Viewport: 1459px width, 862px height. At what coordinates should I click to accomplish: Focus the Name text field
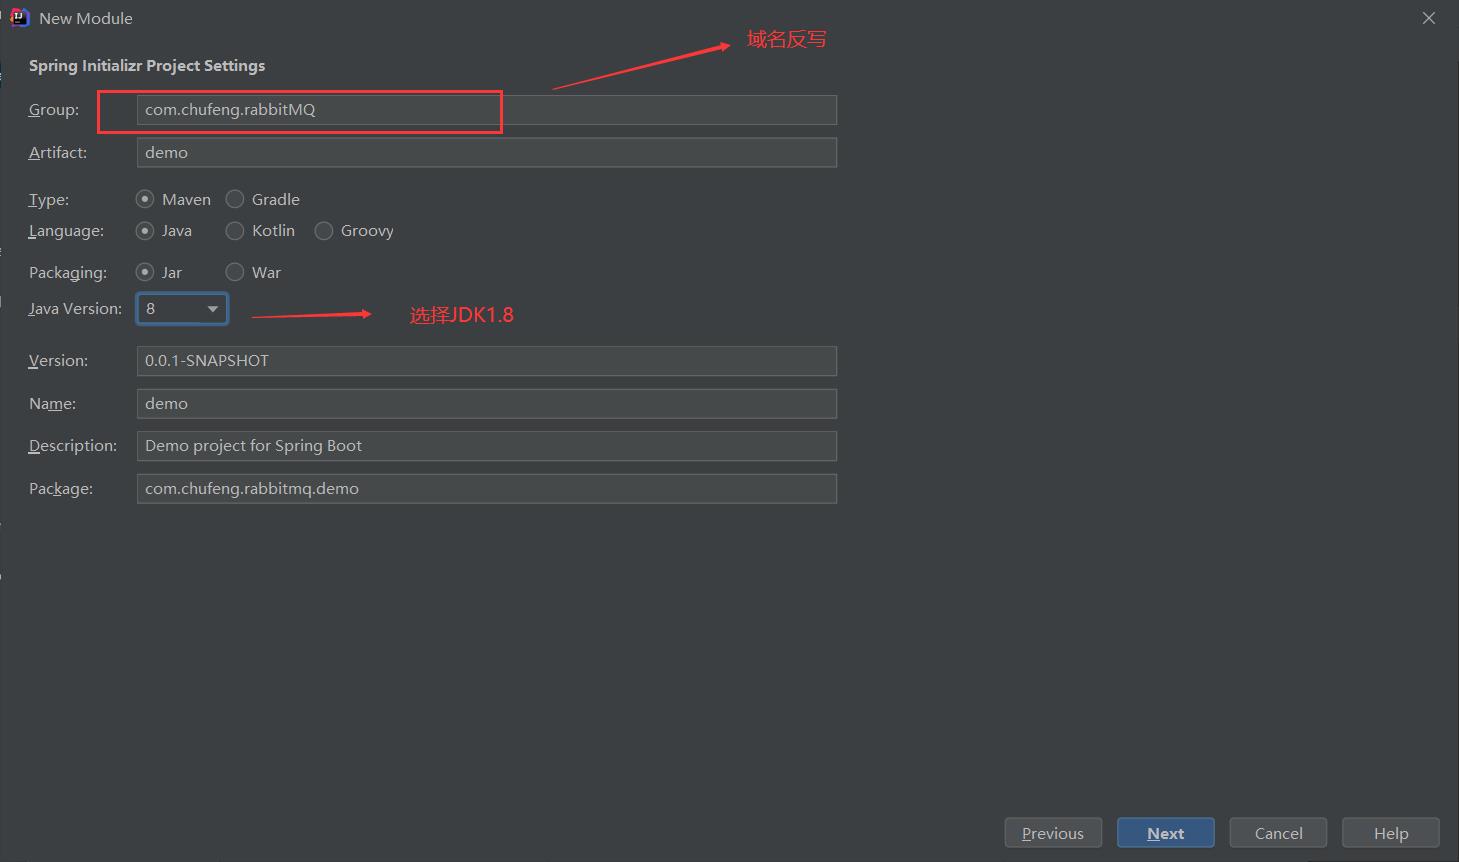click(x=486, y=404)
